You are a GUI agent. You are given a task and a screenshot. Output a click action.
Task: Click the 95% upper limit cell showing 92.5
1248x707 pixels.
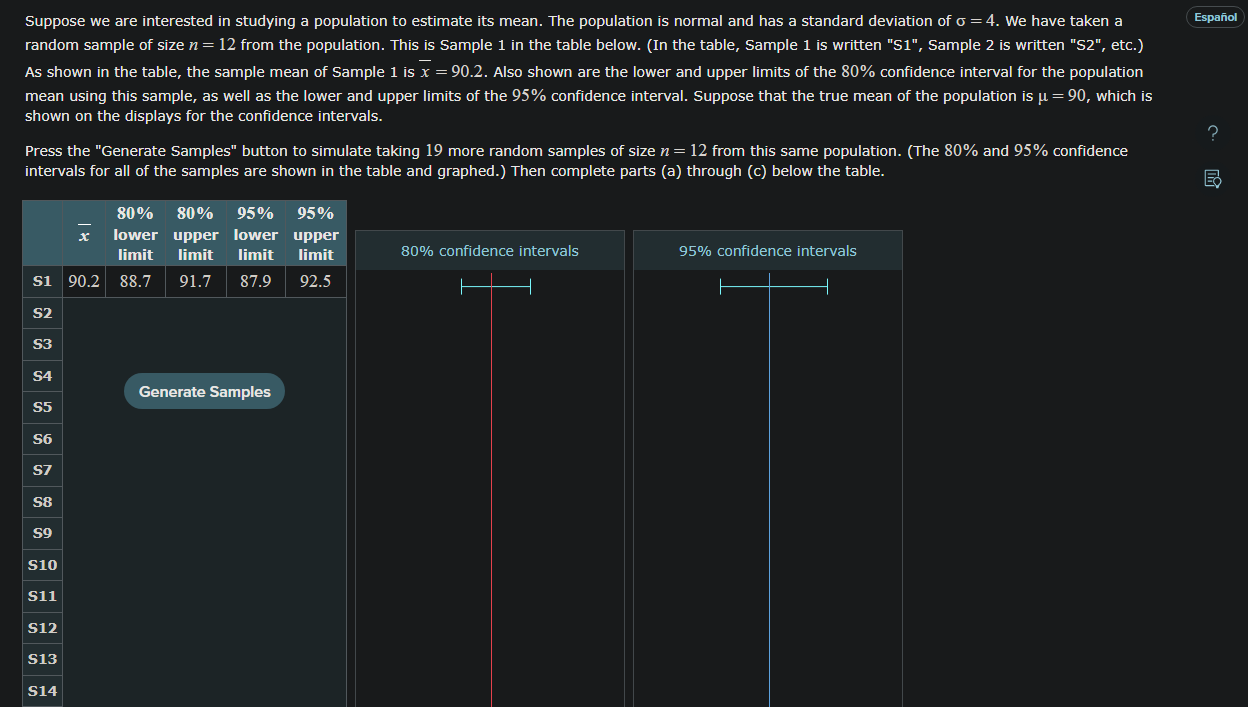315,281
